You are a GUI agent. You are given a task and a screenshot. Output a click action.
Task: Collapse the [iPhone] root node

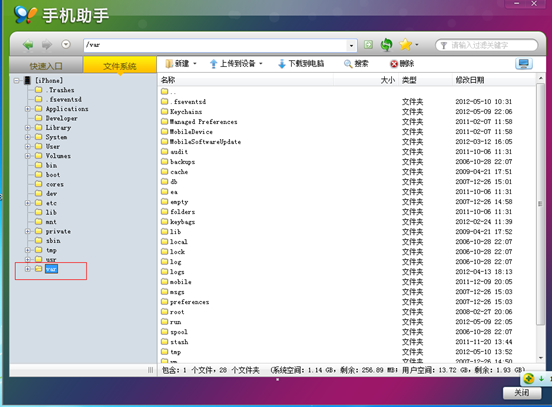pyautogui.click(x=17, y=81)
